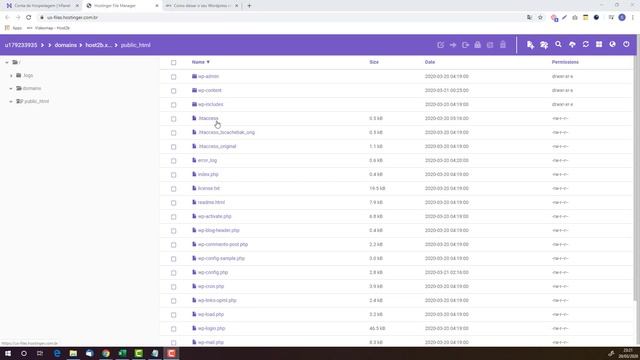Refresh the file listing

[x=585, y=44]
